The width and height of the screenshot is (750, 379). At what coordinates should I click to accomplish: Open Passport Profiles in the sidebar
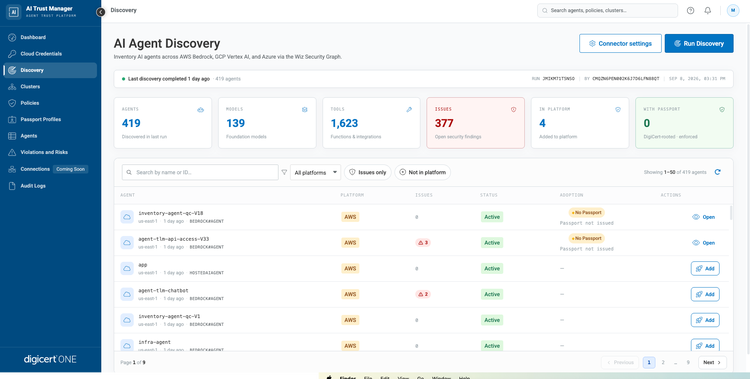click(x=50, y=119)
